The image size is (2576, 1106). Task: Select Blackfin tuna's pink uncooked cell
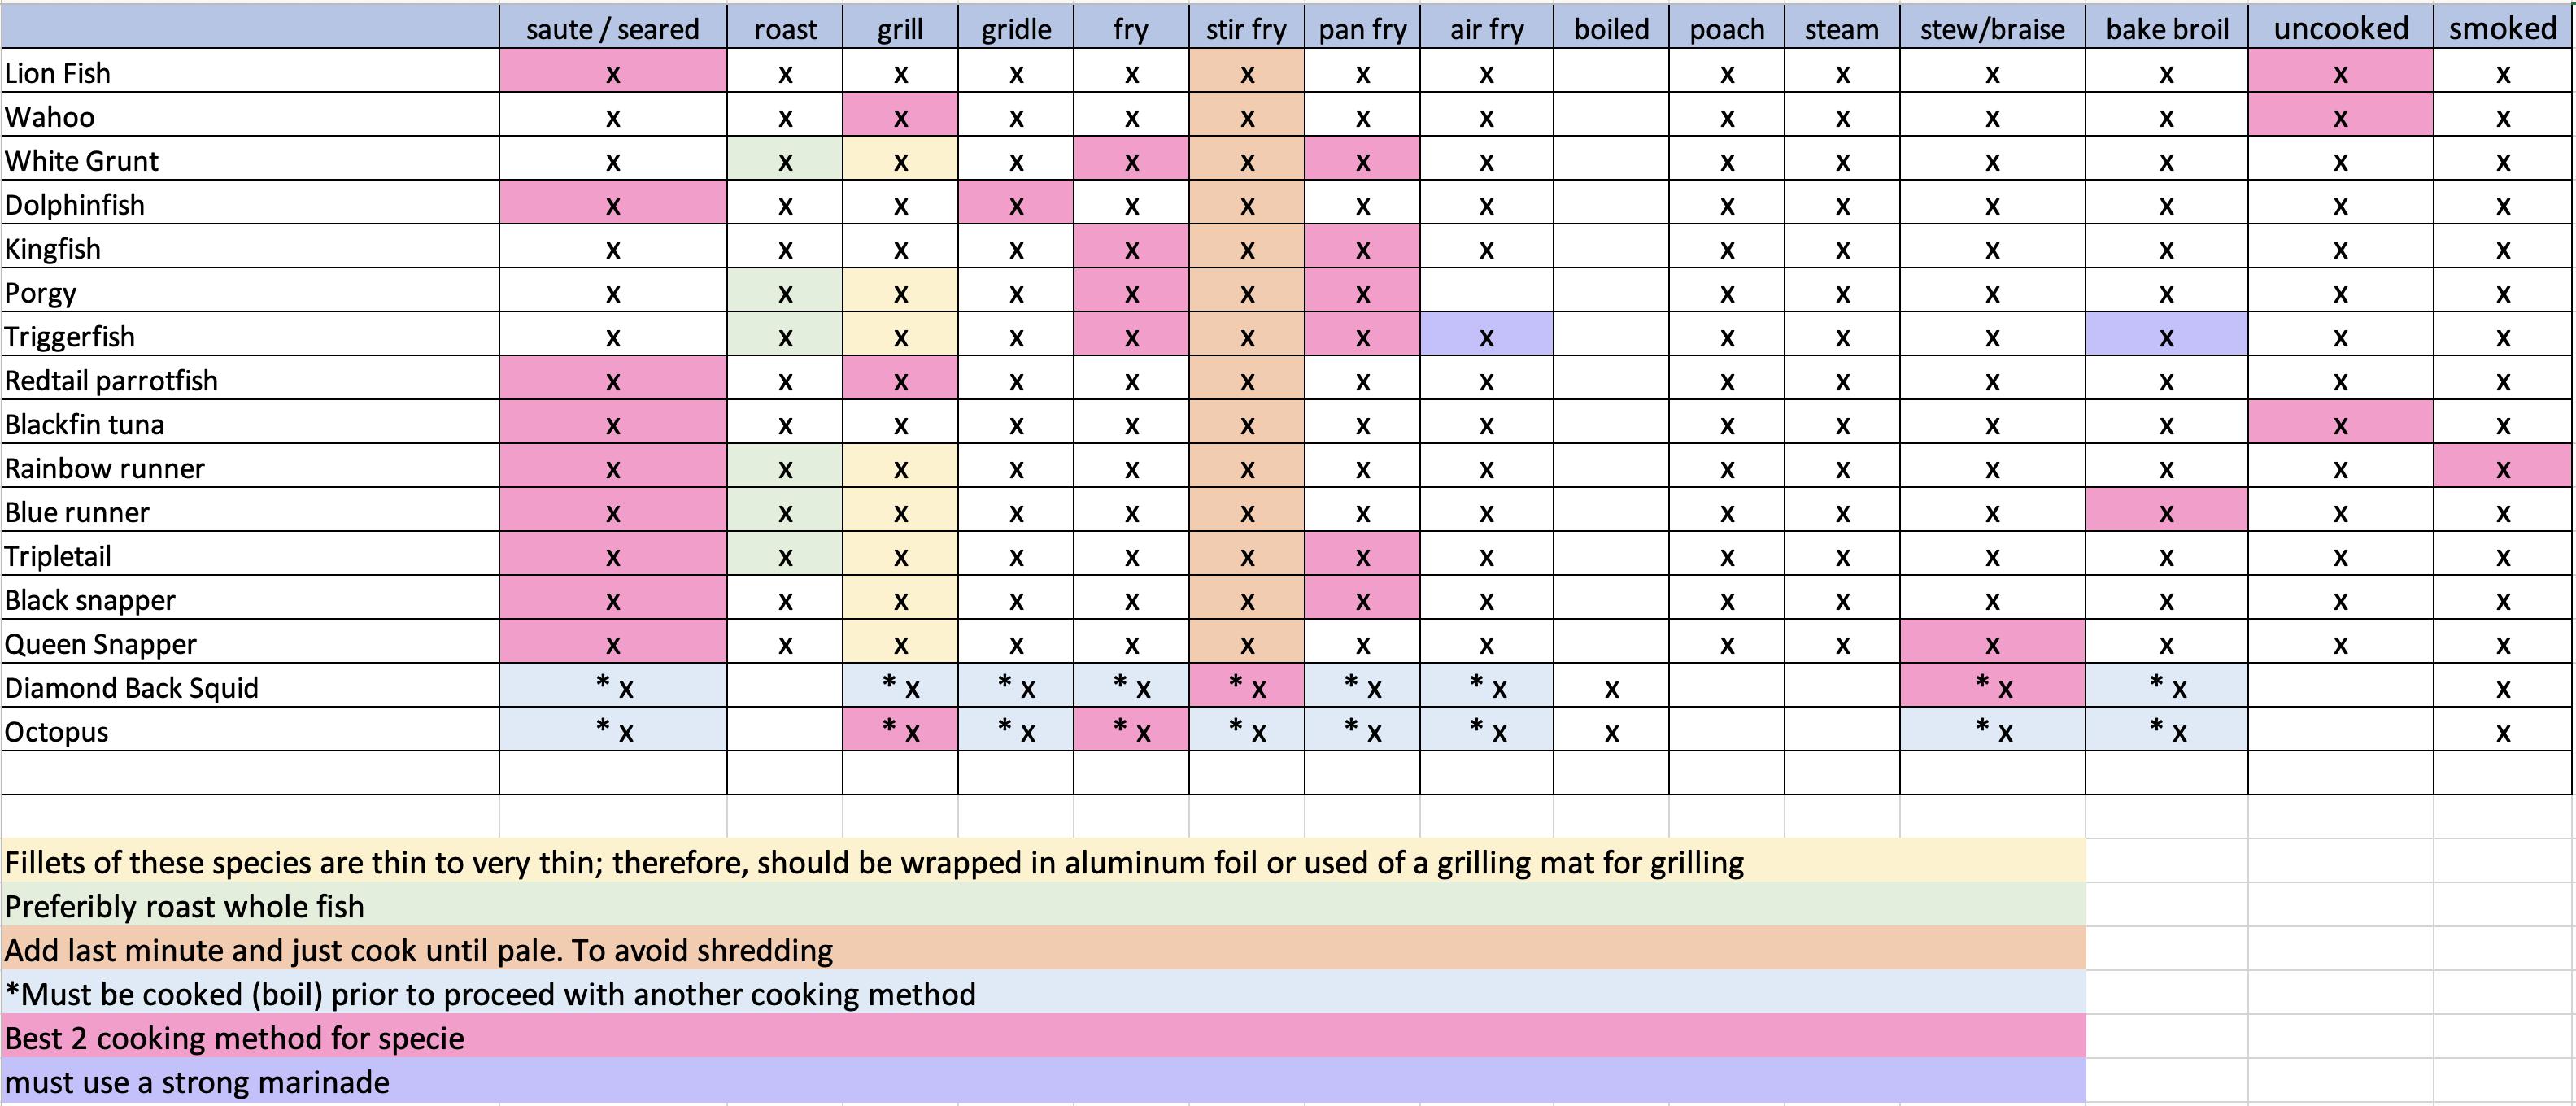(2340, 424)
